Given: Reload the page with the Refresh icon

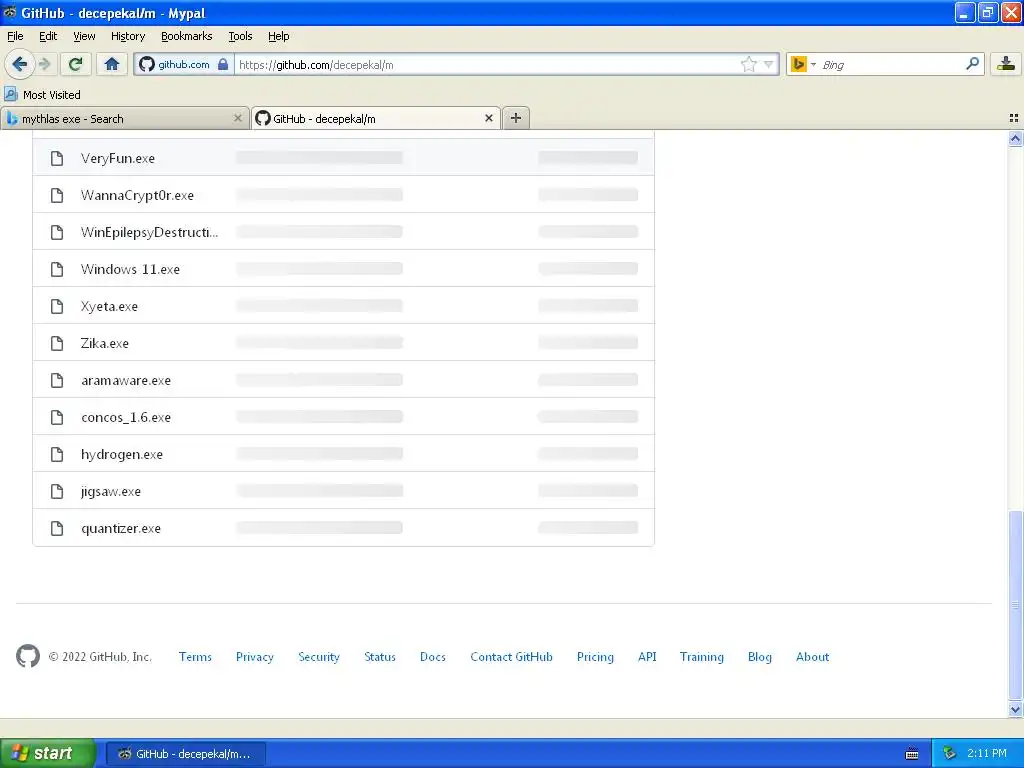Looking at the screenshot, I should 75,64.
